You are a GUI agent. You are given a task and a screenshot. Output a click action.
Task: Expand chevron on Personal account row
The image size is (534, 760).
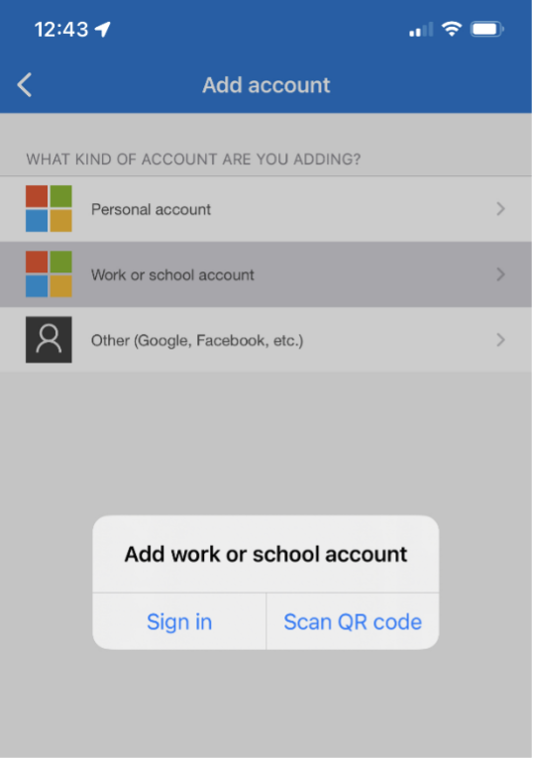tap(501, 209)
